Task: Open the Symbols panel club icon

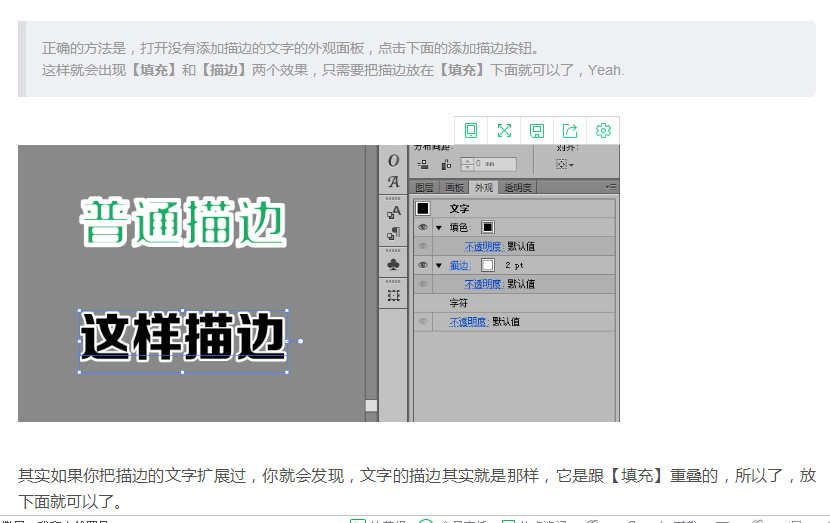Action: point(393,264)
